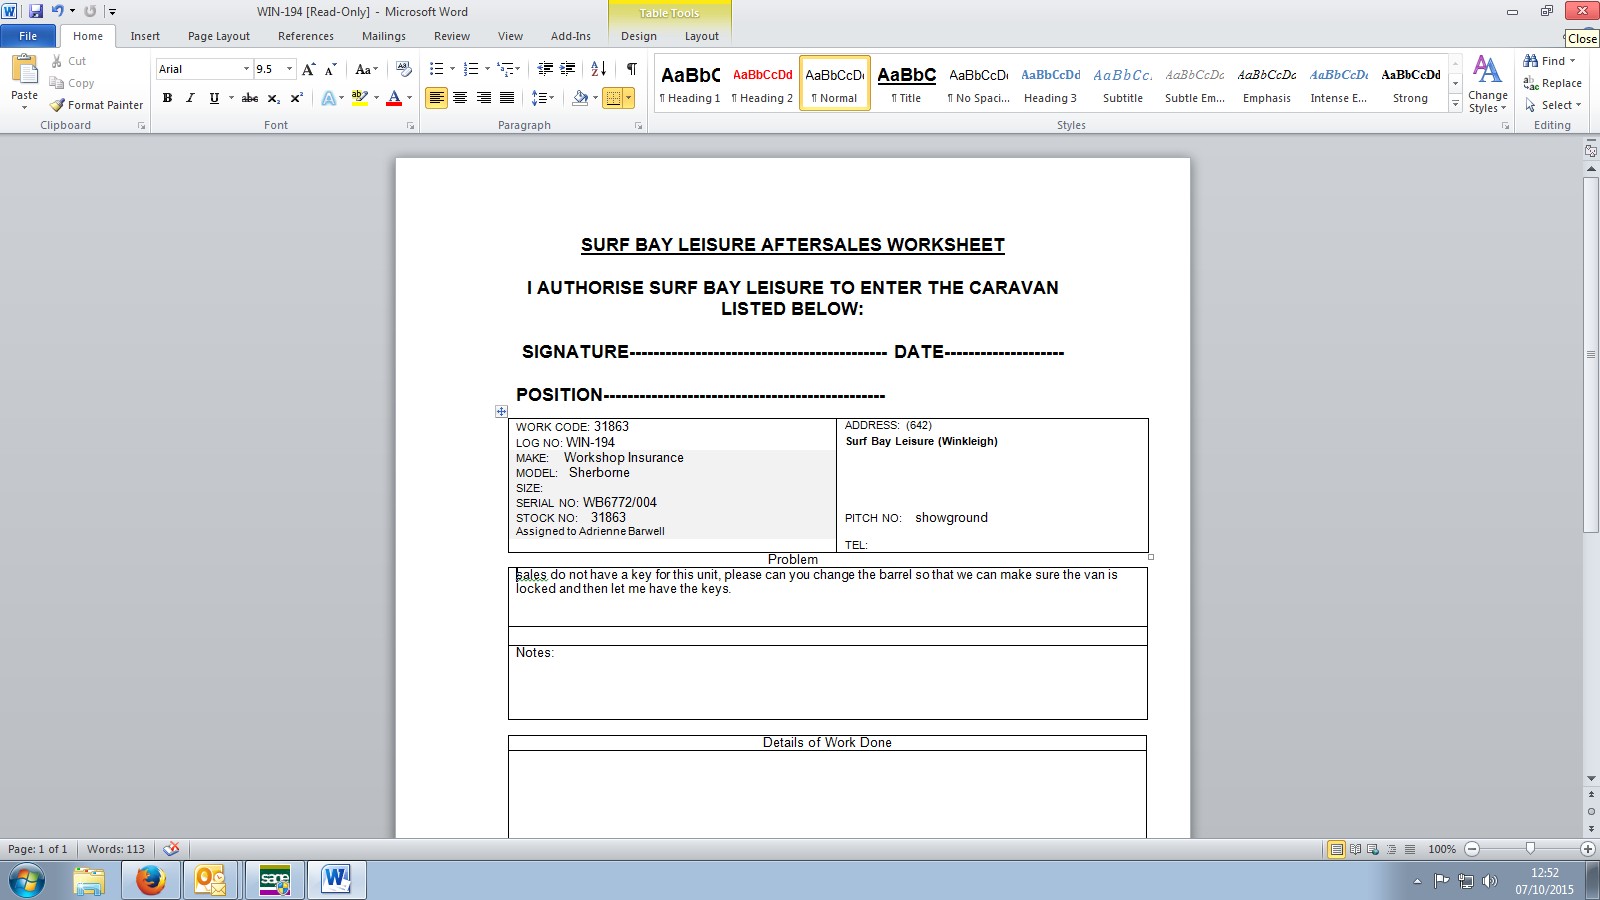This screenshot has width=1600, height=900.
Task: Grow font size with the large A icon
Action: (x=309, y=69)
